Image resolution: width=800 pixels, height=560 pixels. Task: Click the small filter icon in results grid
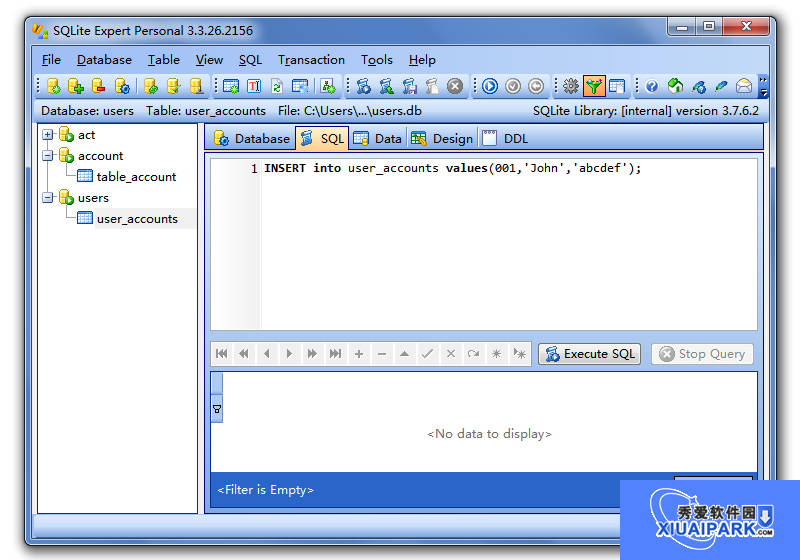pos(217,409)
